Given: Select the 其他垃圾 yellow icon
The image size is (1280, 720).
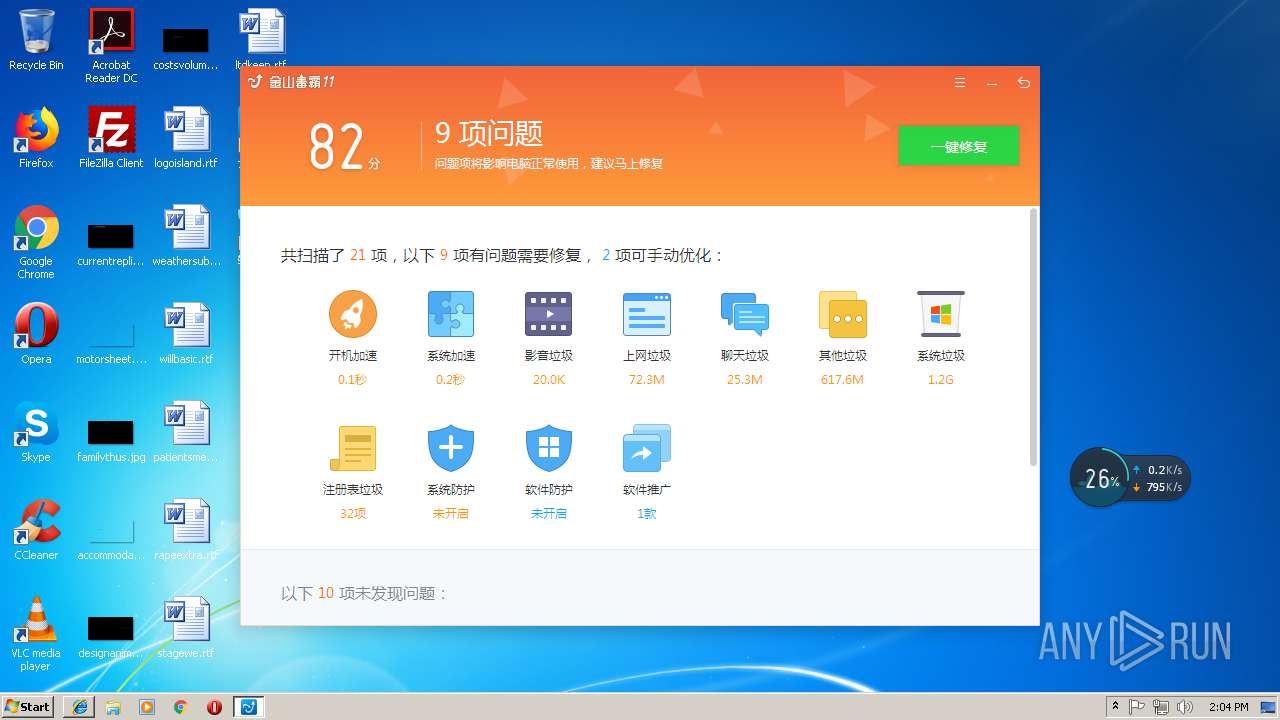Looking at the screenshot, I should 842,314.
